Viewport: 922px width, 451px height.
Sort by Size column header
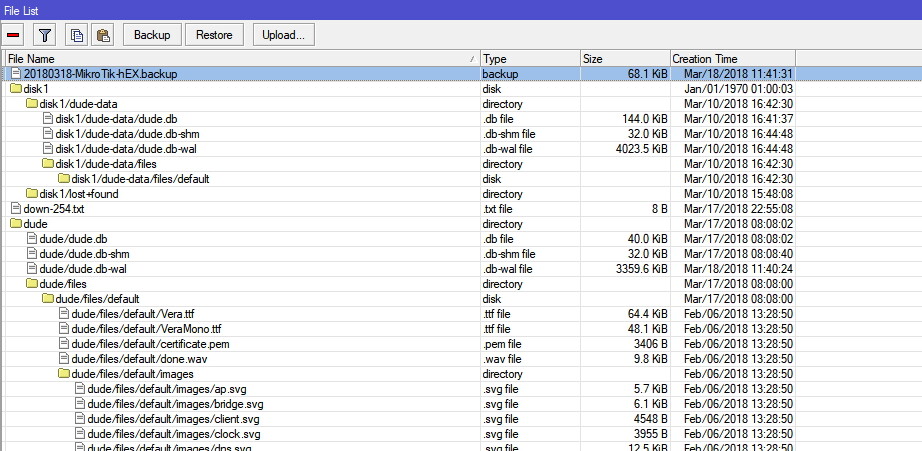626,59
